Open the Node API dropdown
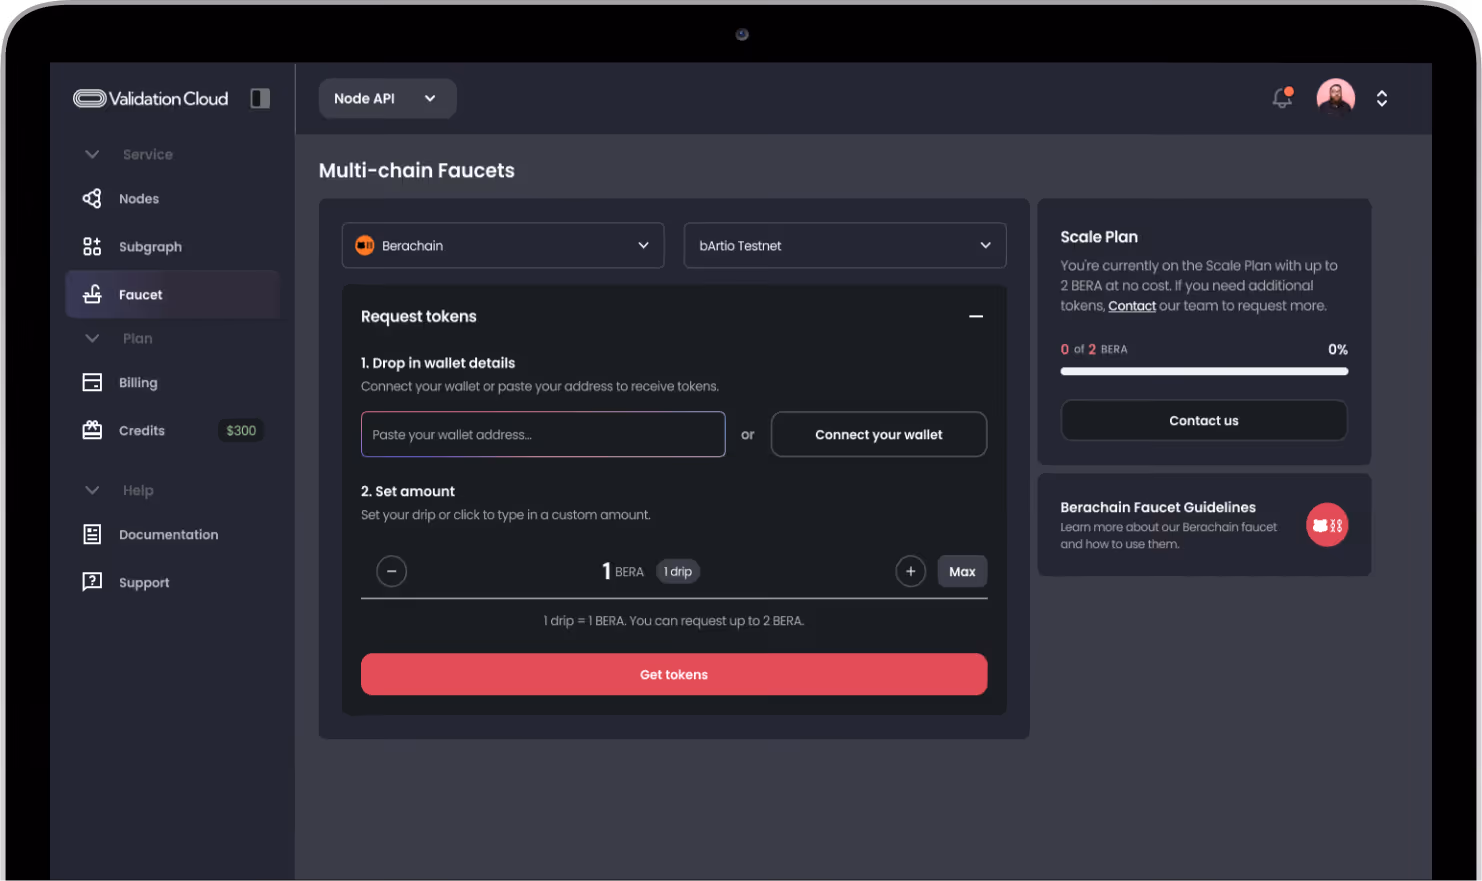This screenshot has width=1482, height=881. pos(387,98)
